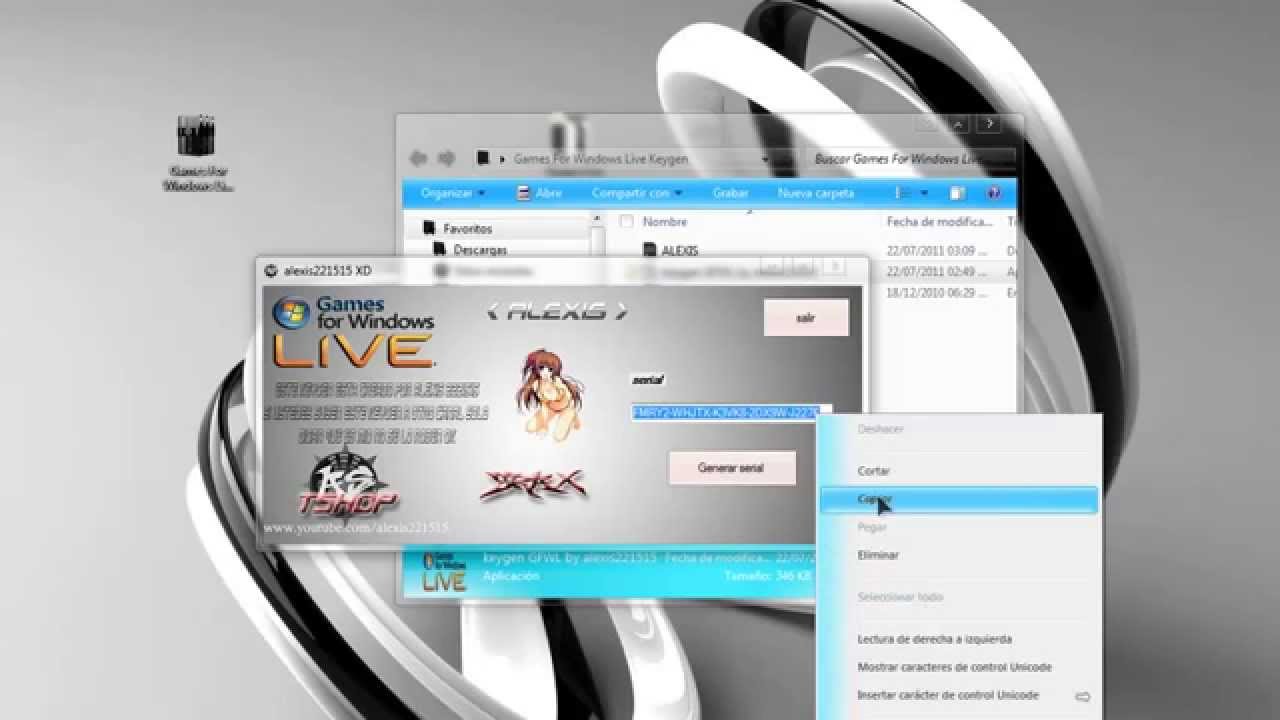Click the Favoritos star icon
The height and width of the screenshot is (720, 1280).
430,229
